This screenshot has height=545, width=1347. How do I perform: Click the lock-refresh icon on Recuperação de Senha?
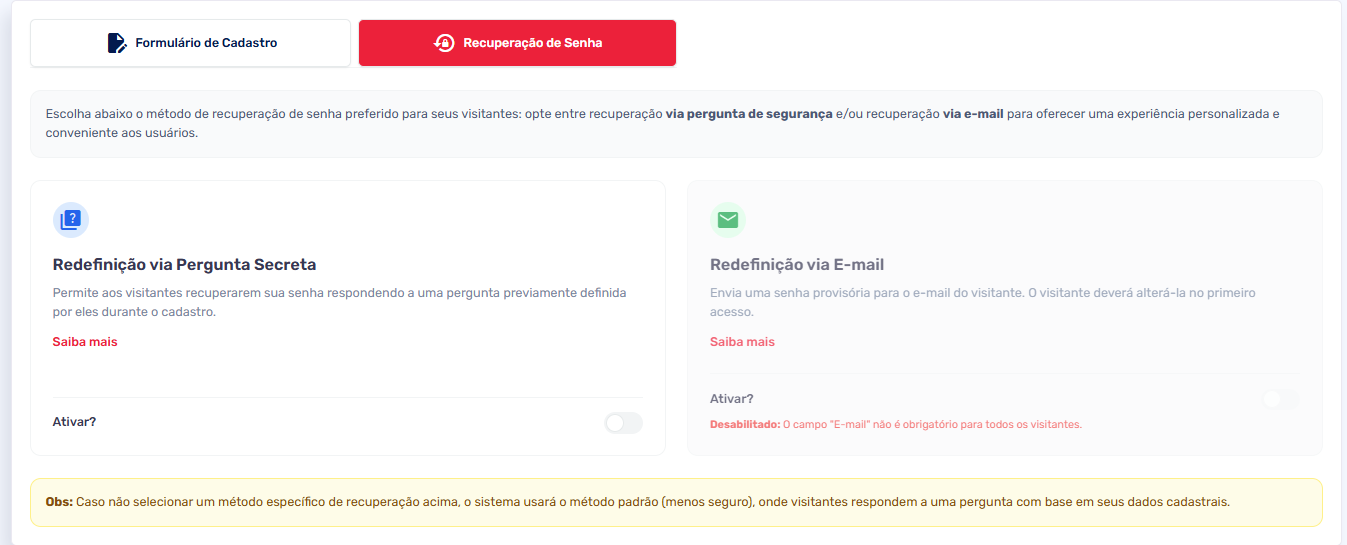444,43
